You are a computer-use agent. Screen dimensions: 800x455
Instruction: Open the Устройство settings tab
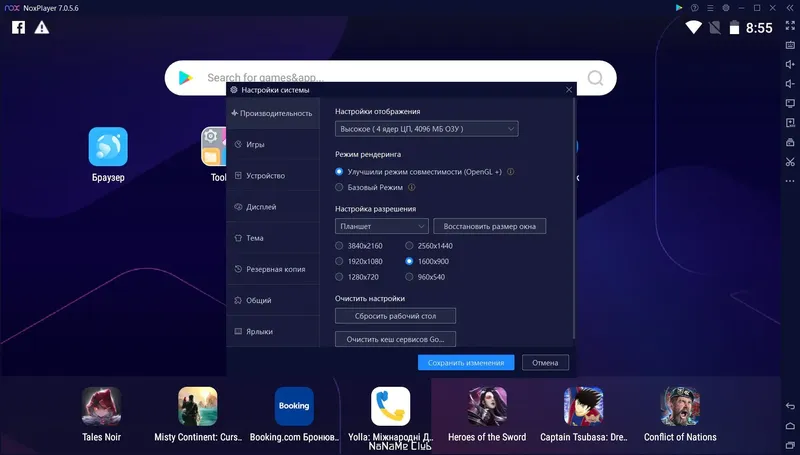273,175
